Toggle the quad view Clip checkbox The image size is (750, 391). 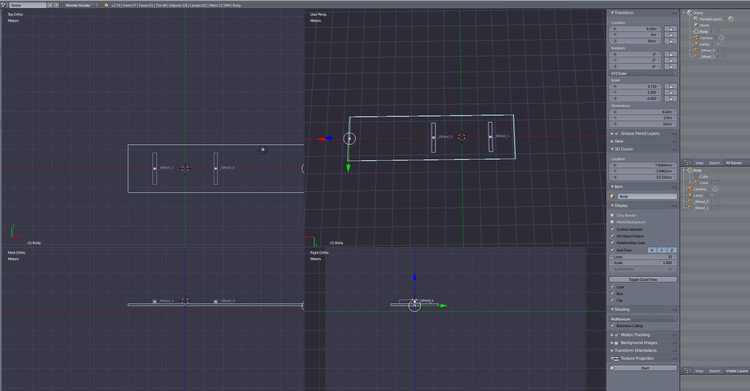pyautogui.click(x=612, y=301)
